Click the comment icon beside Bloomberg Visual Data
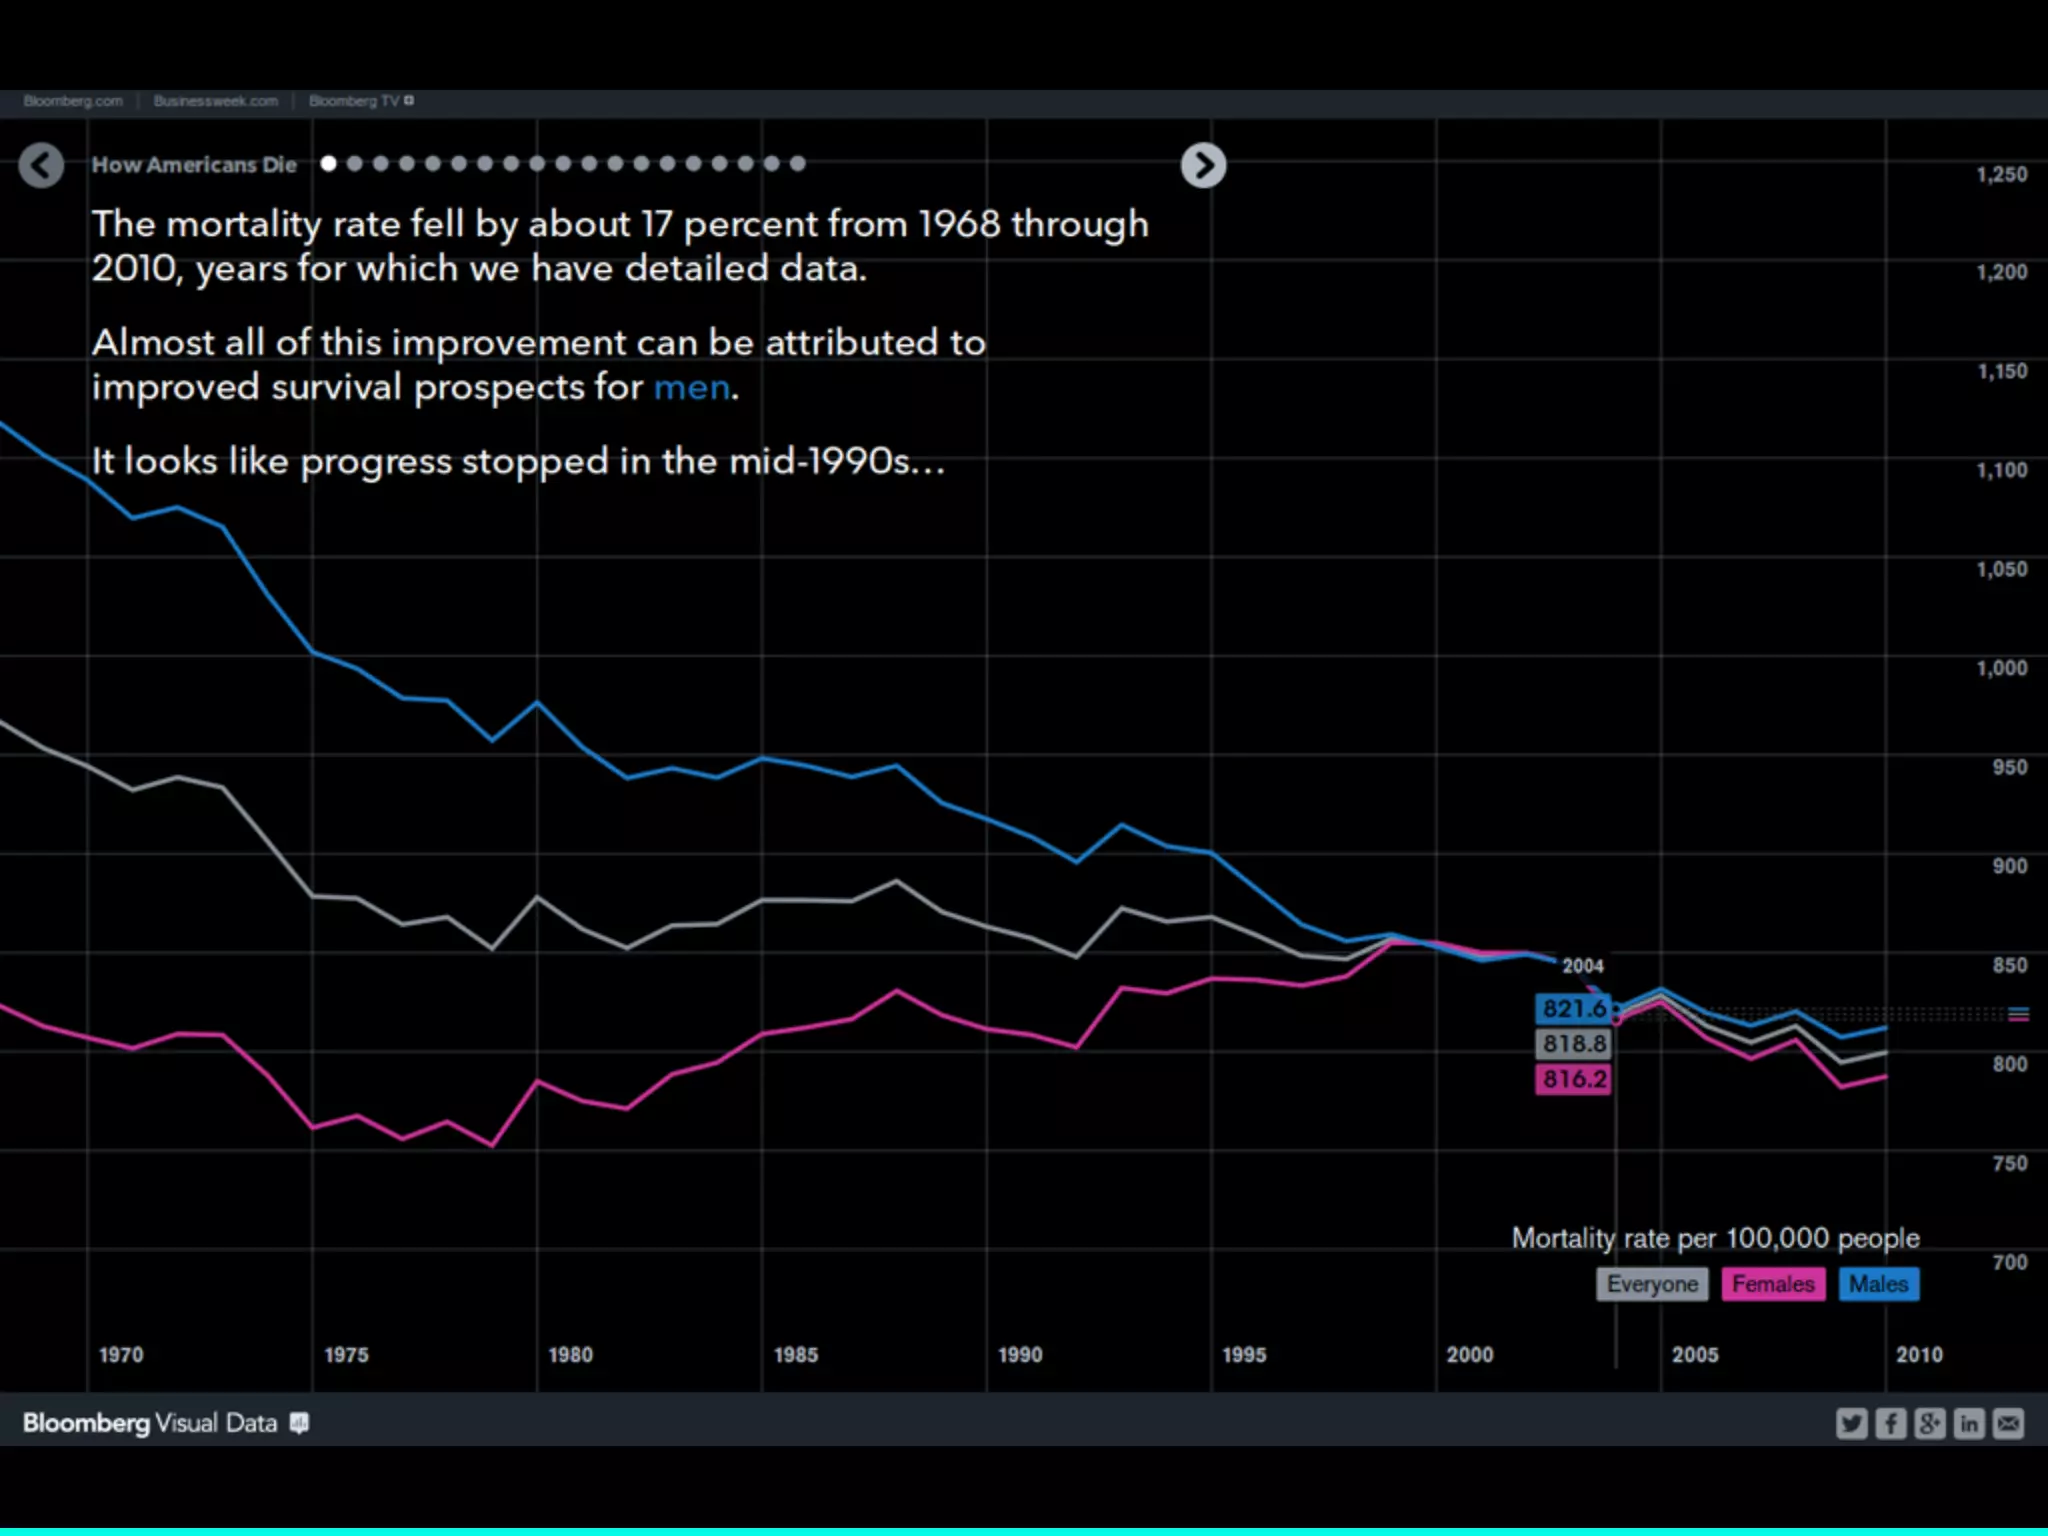The width and height of the screenshot is (2048, 1536). 299,1423
